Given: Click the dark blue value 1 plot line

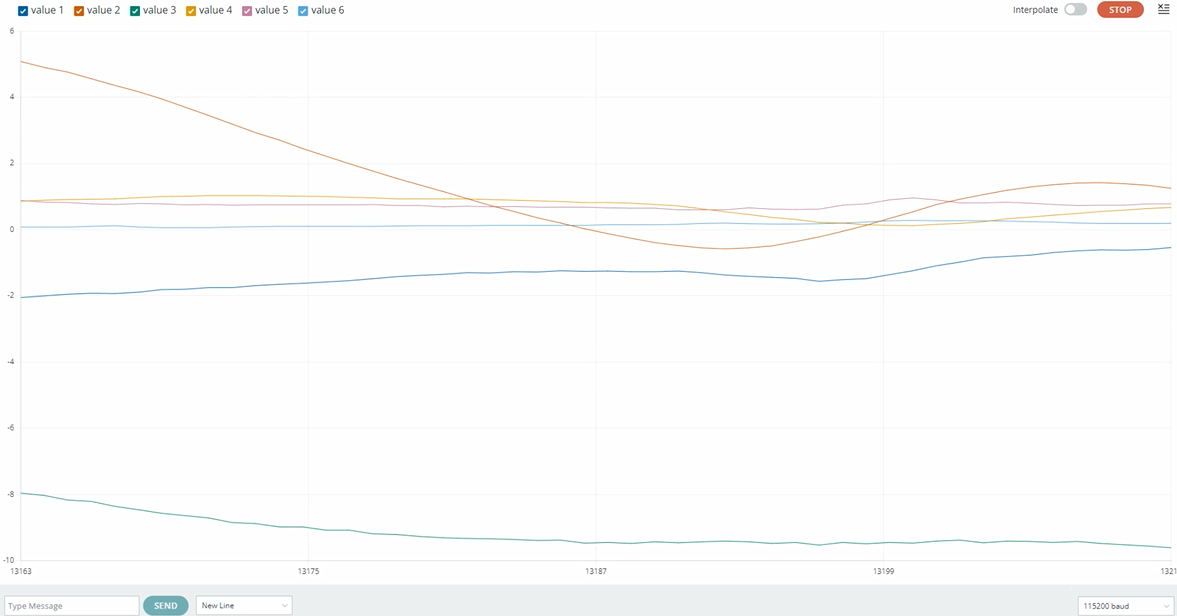Looking at the screenshot, I should coord(400,276).
